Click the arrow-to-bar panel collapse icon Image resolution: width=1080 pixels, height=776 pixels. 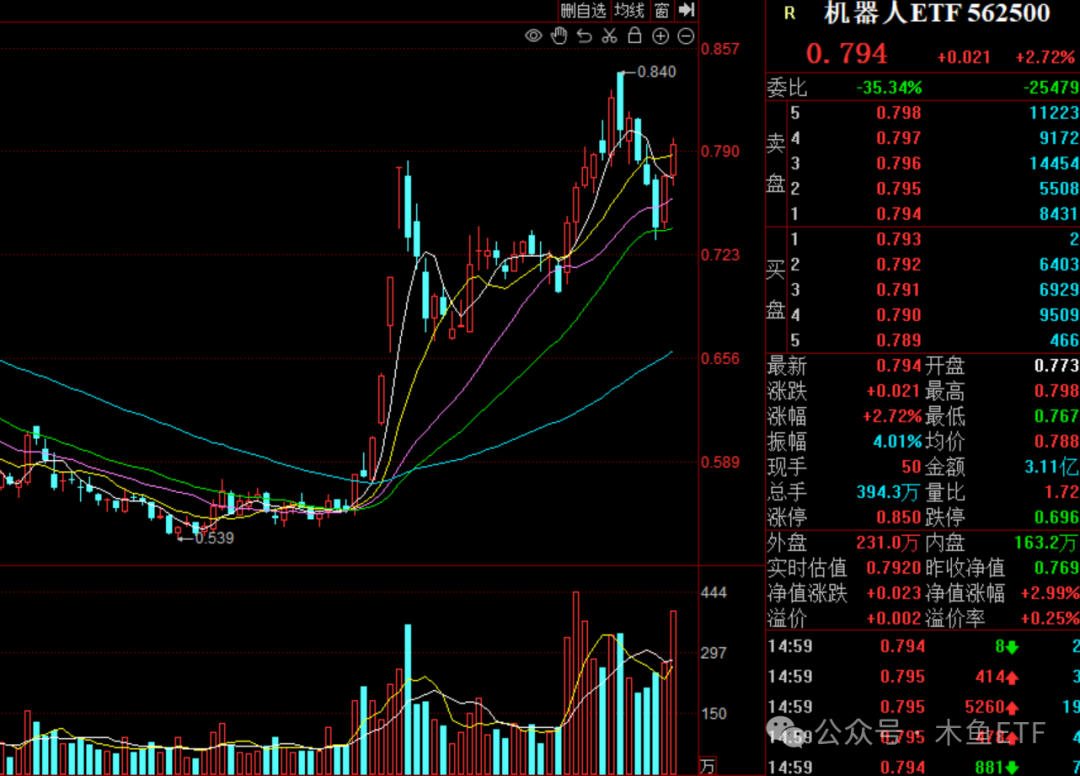click(x=686, y=10)
